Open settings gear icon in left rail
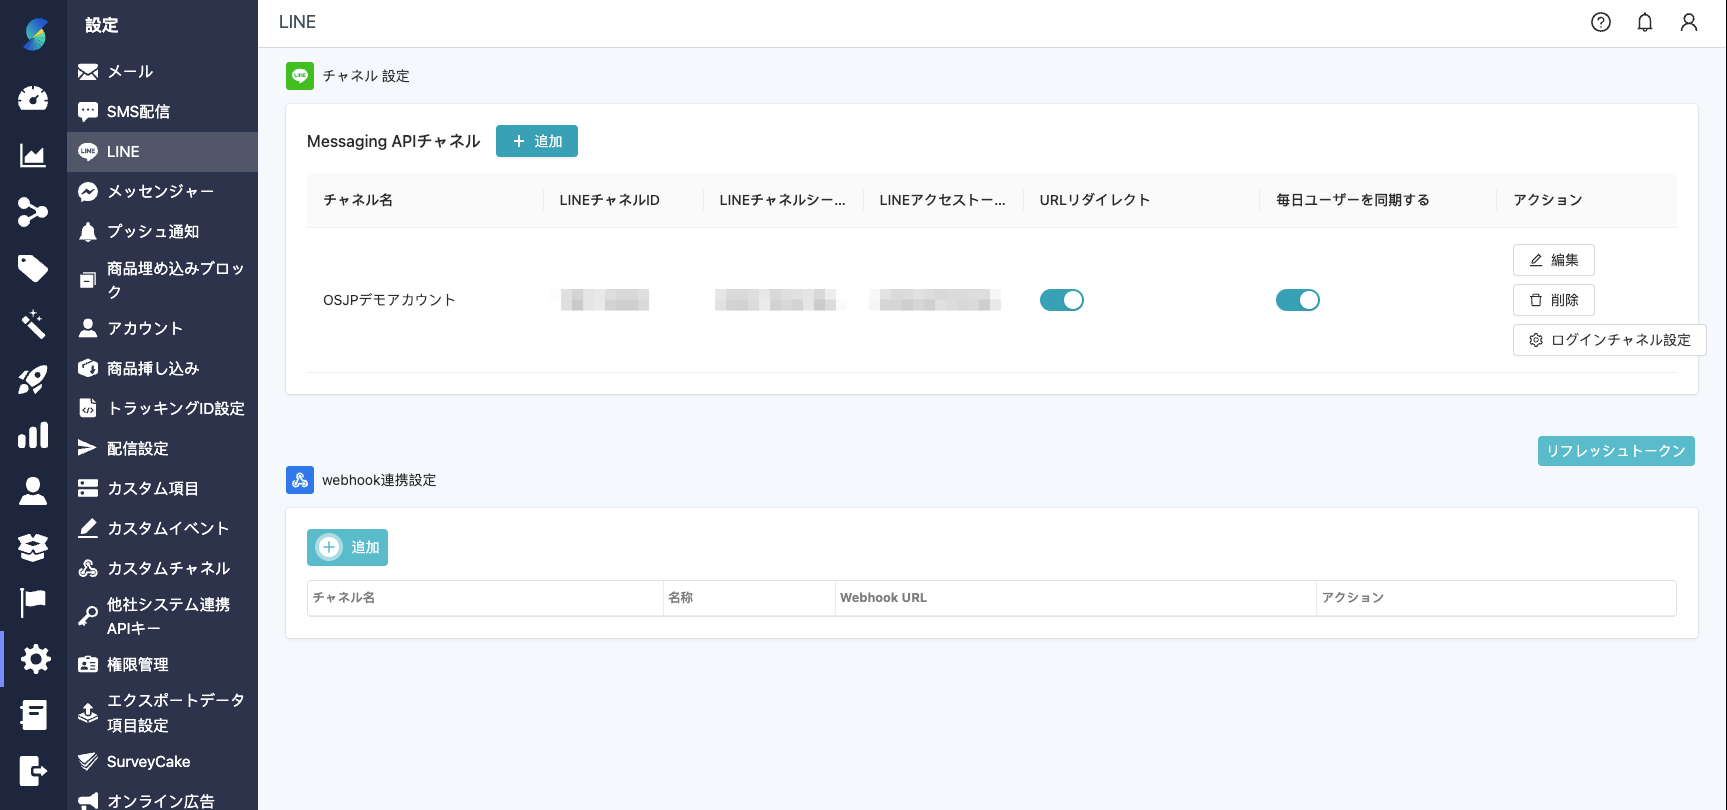The width and height of the screenshot is (1727, 810). click(x=35, y=659)
